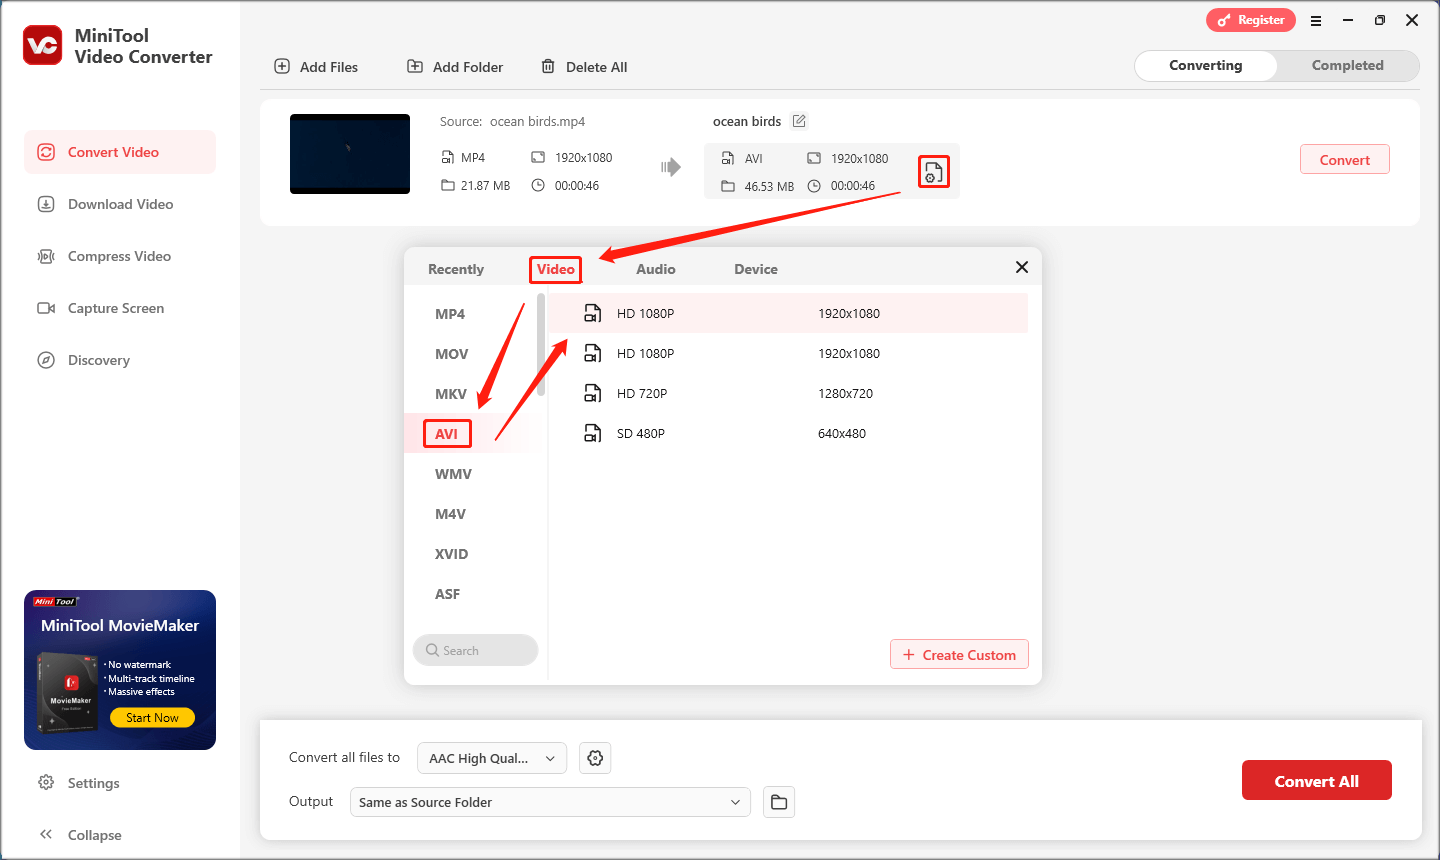Click the 1280x720 resolution text

click(x=845, y=394)
